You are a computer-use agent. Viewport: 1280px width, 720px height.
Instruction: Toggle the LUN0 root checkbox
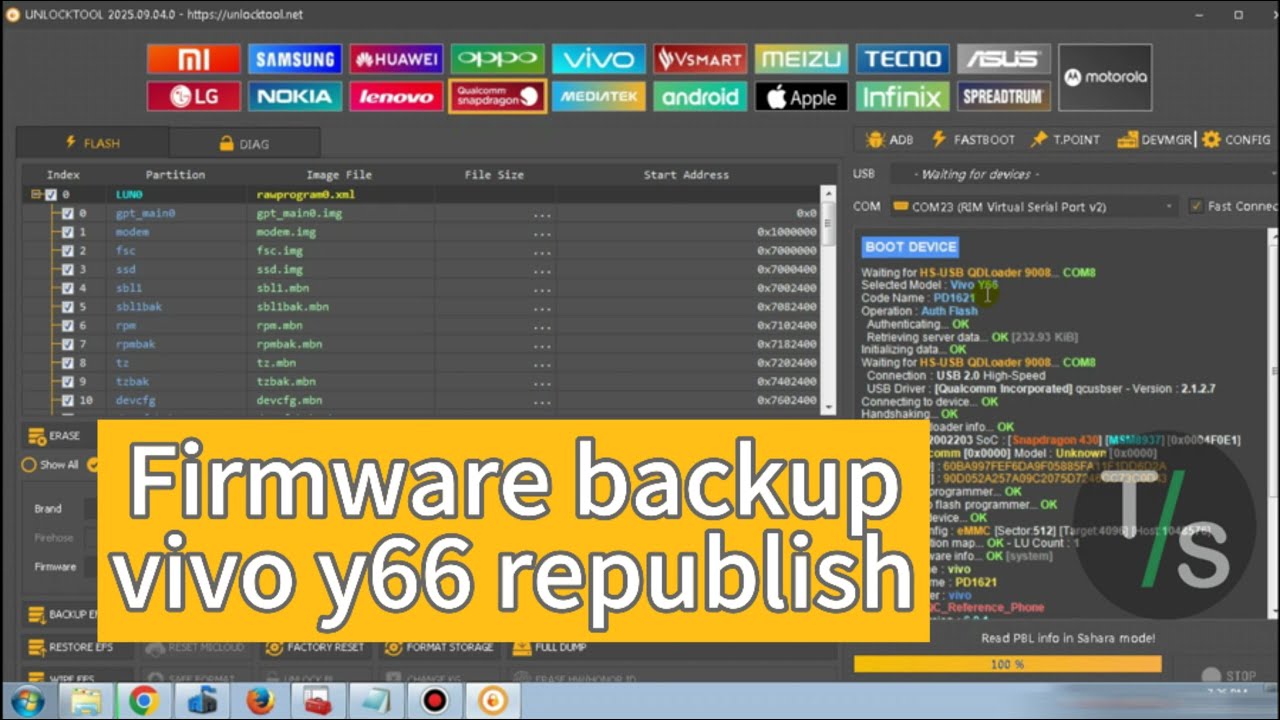(51, 195)
